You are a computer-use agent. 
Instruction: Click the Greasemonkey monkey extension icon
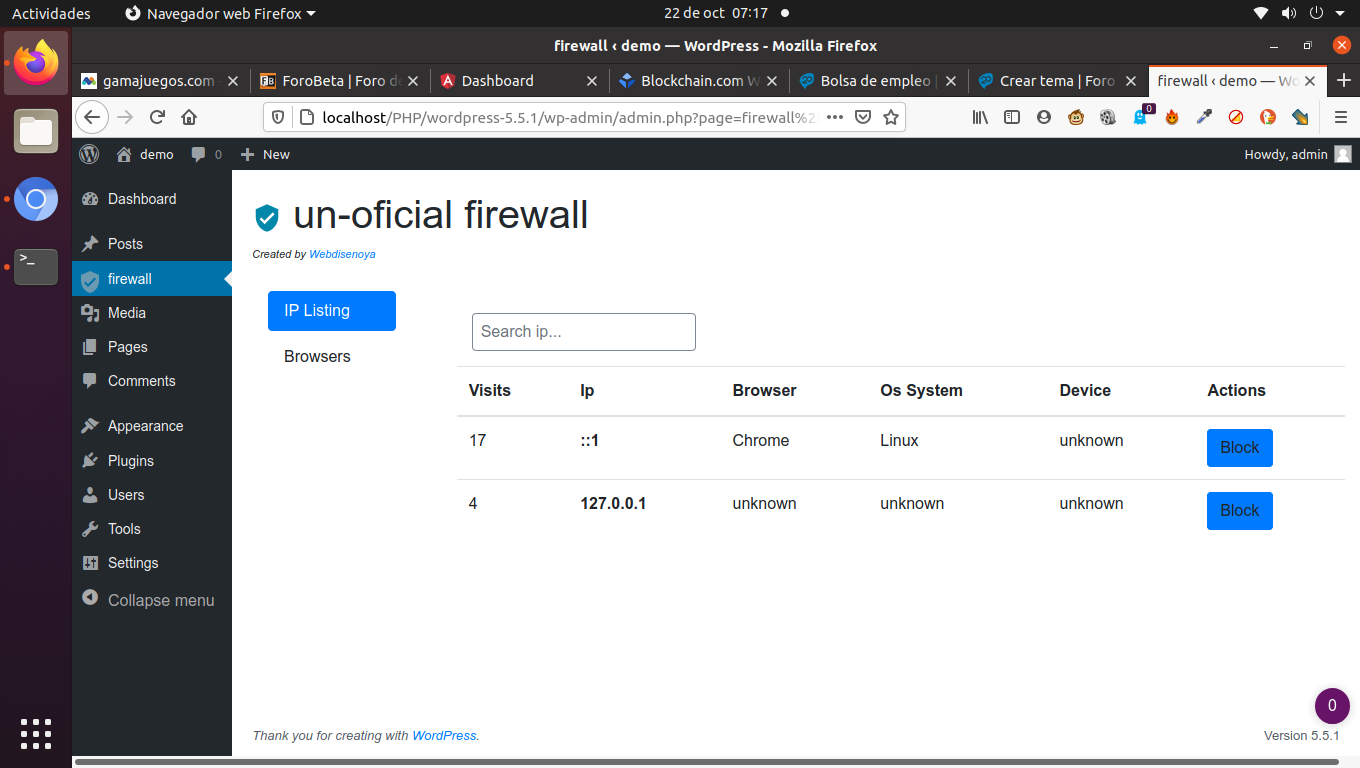point(1076,117)
